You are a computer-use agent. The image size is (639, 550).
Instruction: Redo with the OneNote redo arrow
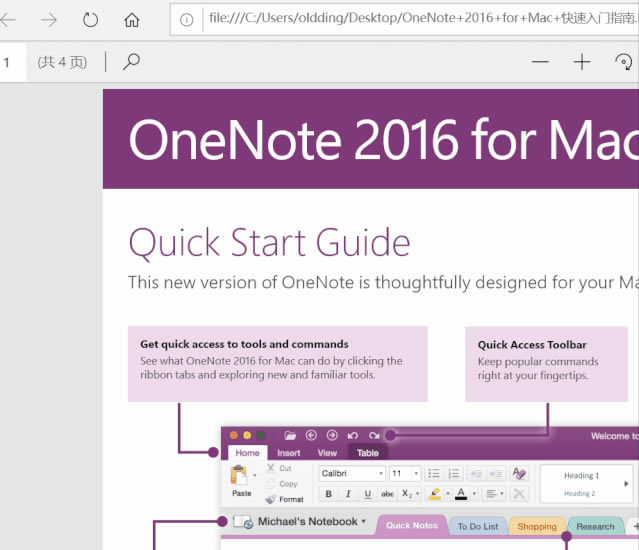(374, 436)
